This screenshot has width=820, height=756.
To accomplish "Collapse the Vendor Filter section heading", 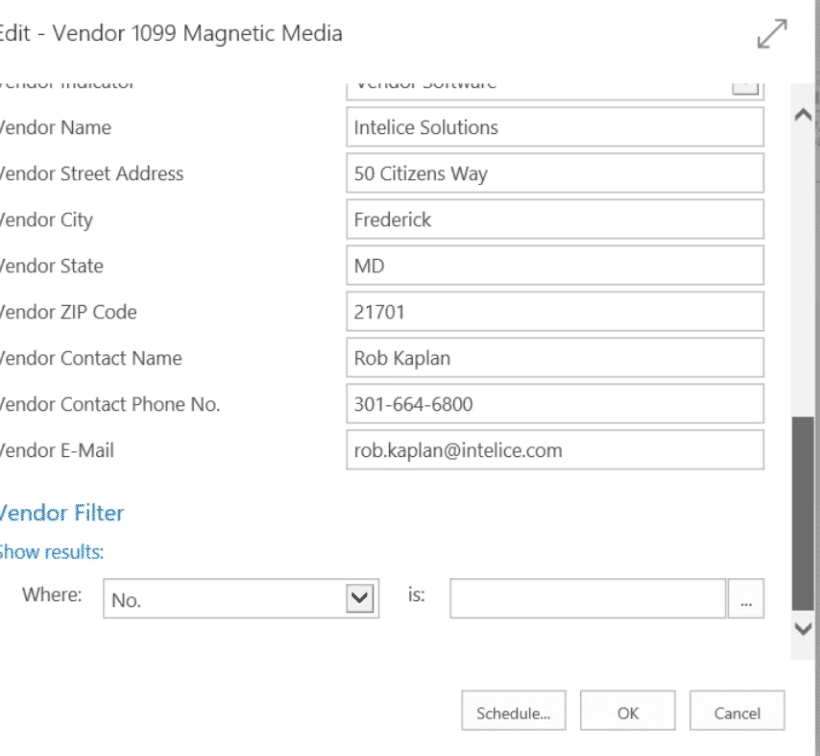I will (x=62, y=513).
